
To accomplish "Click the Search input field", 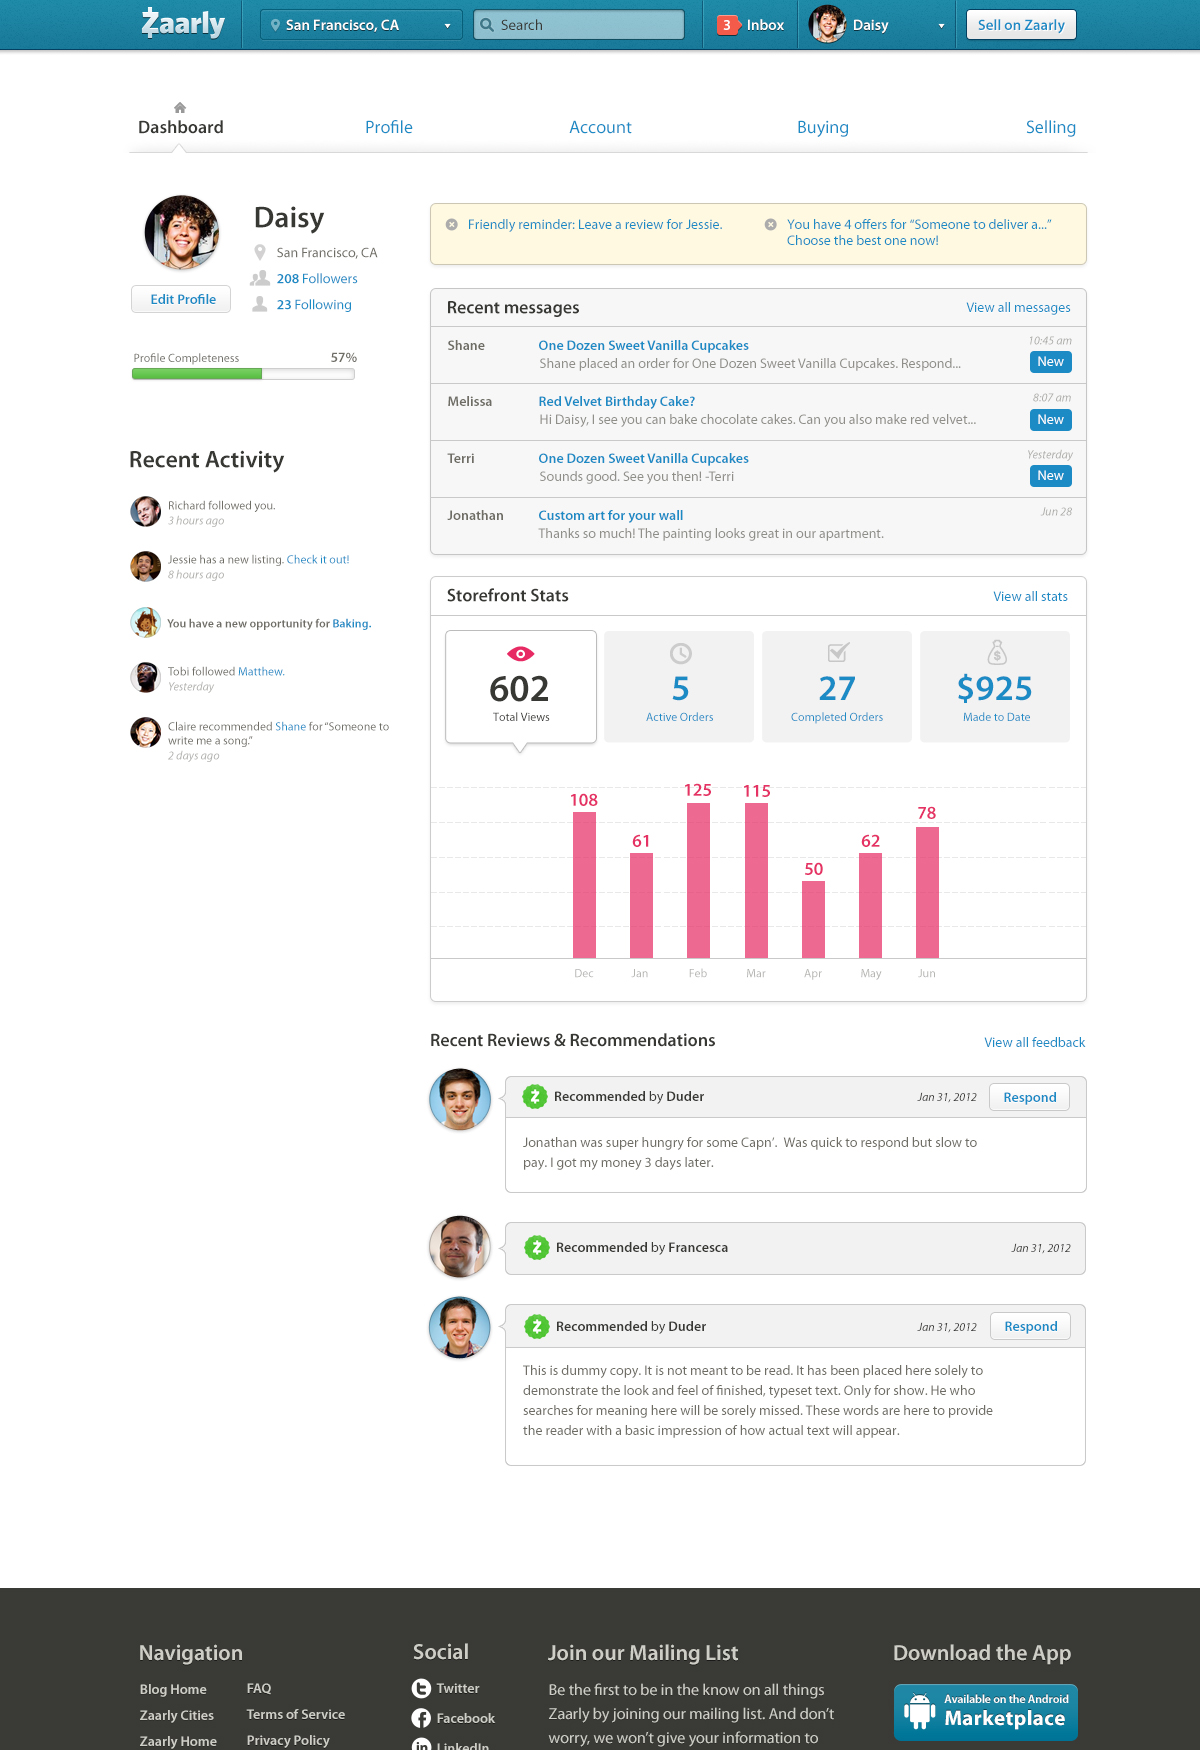I will pyautogui.click(x=579, y=25).
